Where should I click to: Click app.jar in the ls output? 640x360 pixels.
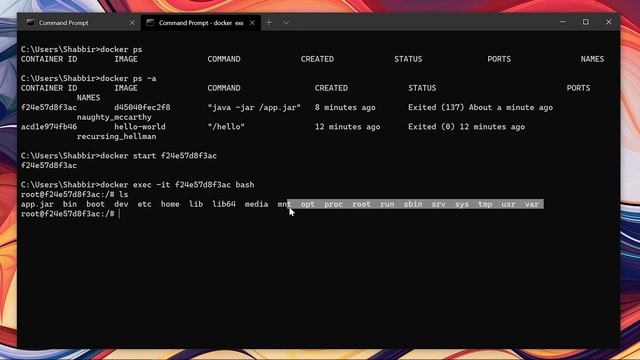pos(37,204)
